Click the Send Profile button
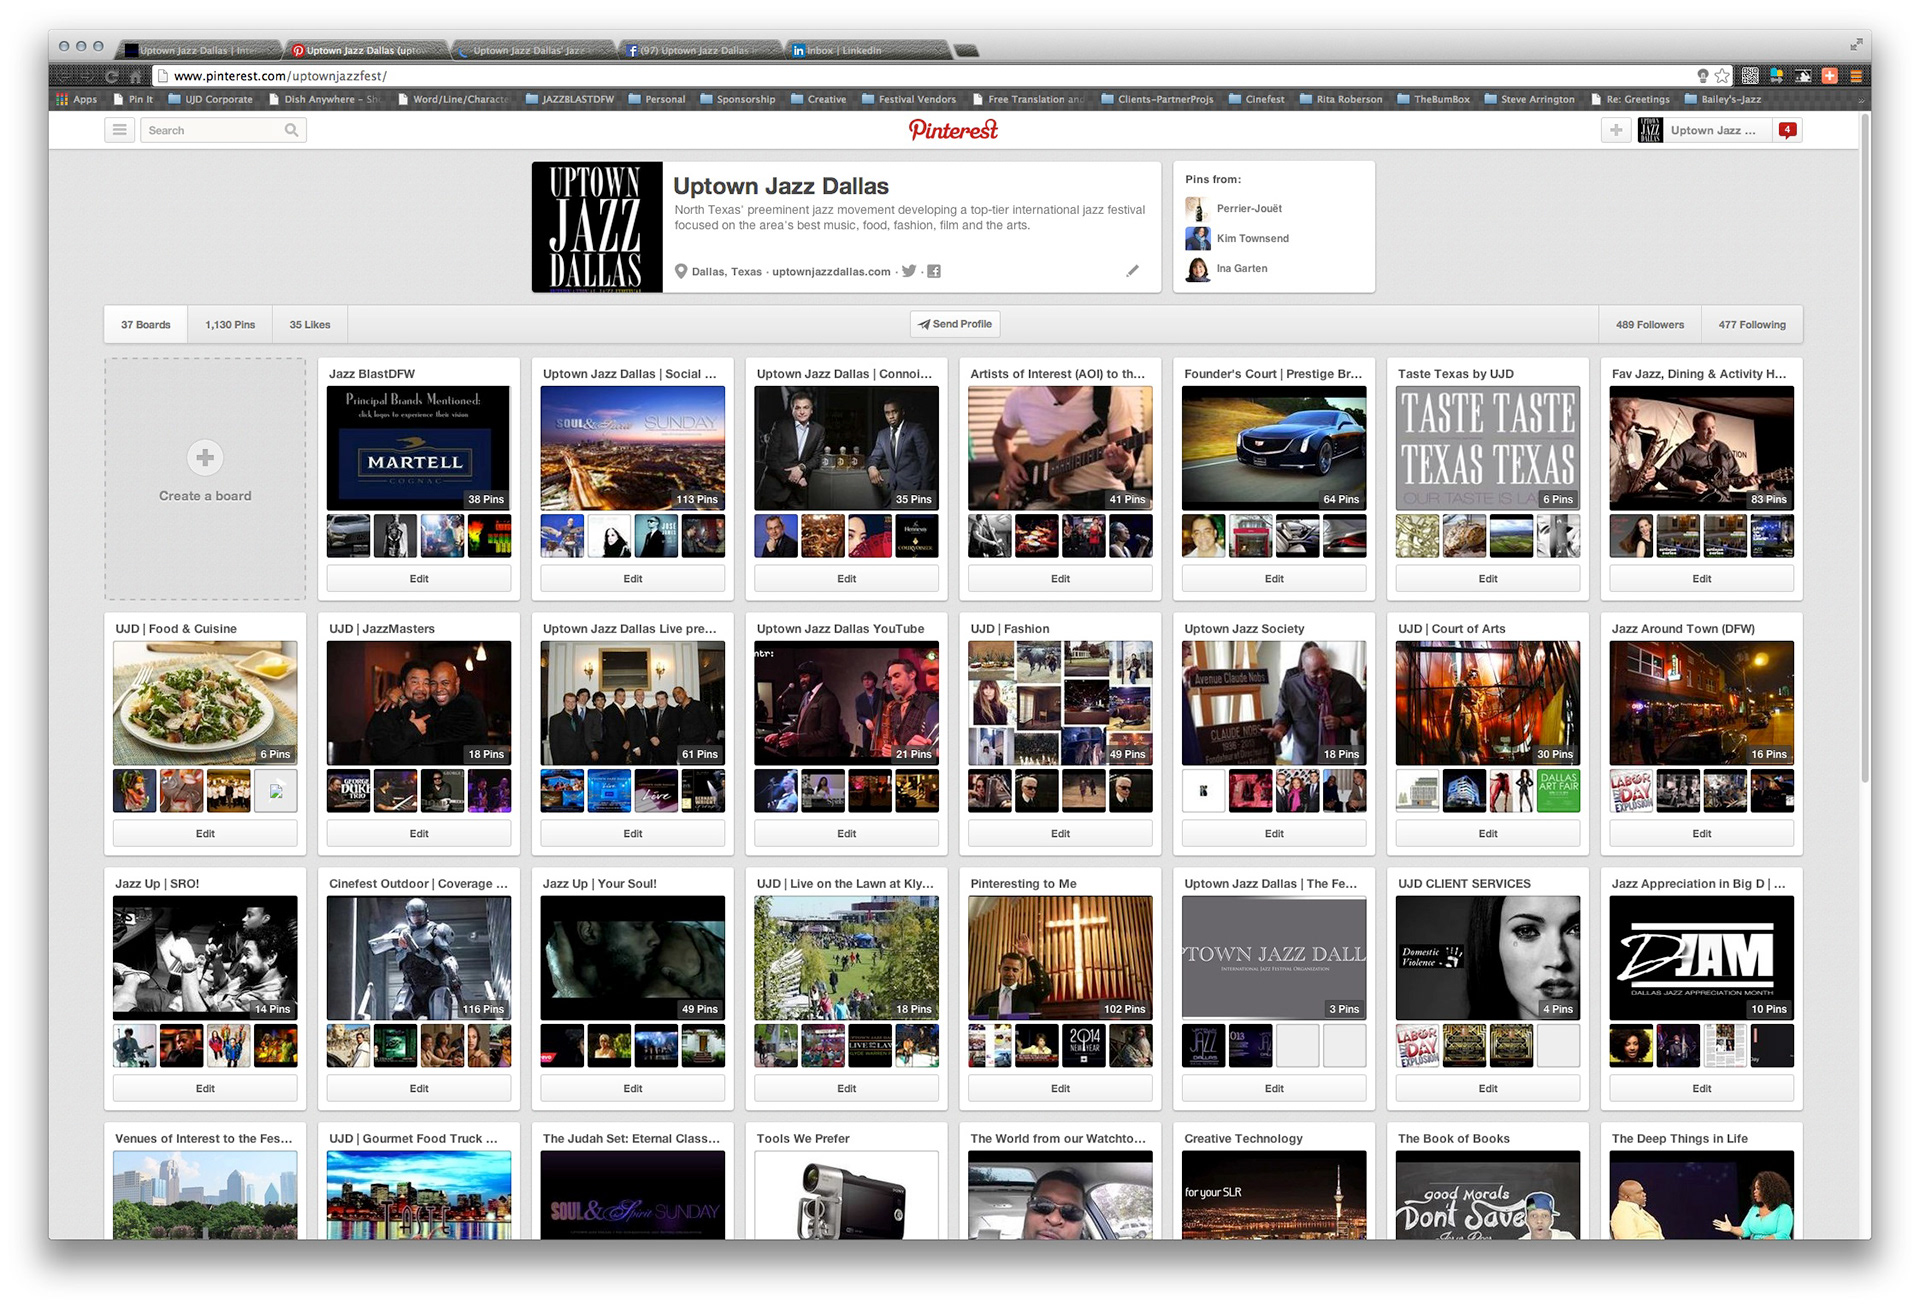 [955, 324]
